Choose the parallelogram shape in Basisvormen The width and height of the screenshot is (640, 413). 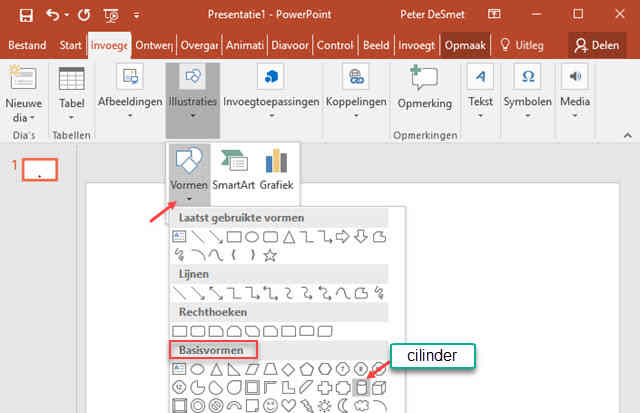[252, 369]
